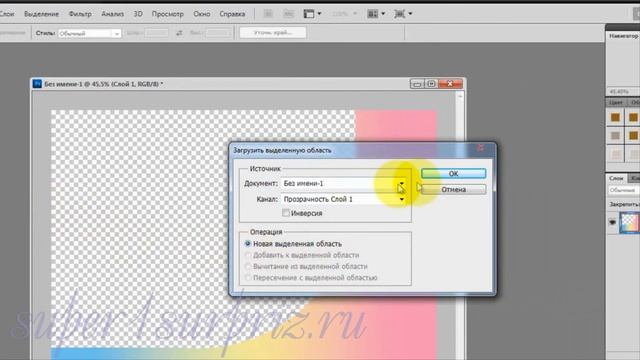Click the Уточн. край button
640x360 pixels.
pyautogui.click(x=273, y=33)
